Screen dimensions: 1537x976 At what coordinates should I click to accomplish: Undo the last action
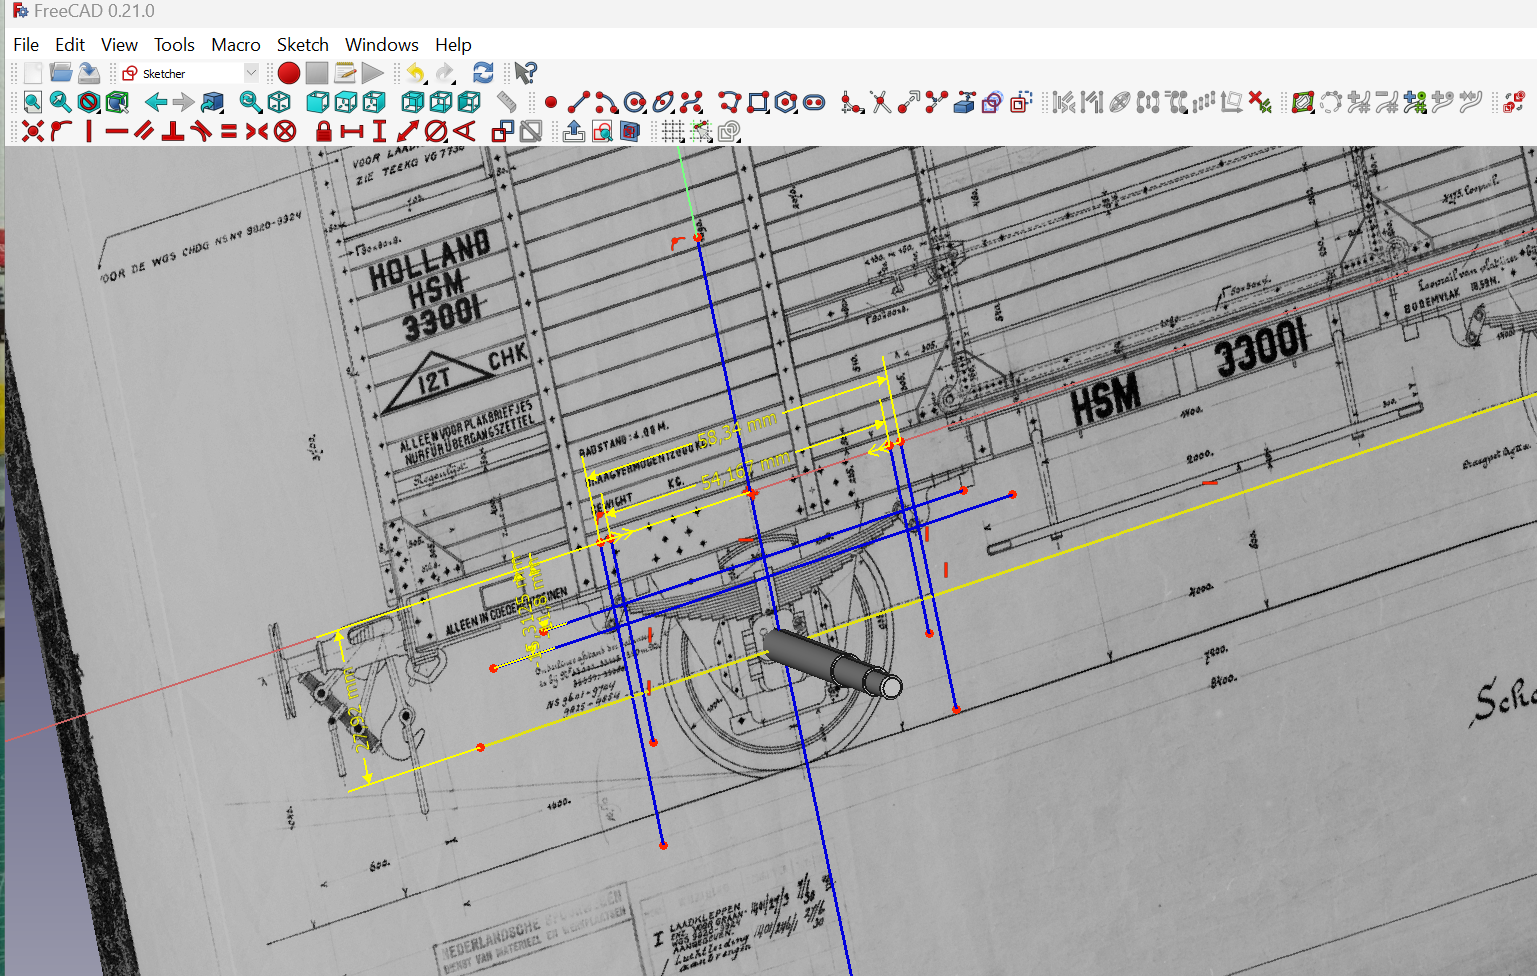coord(415,73)
